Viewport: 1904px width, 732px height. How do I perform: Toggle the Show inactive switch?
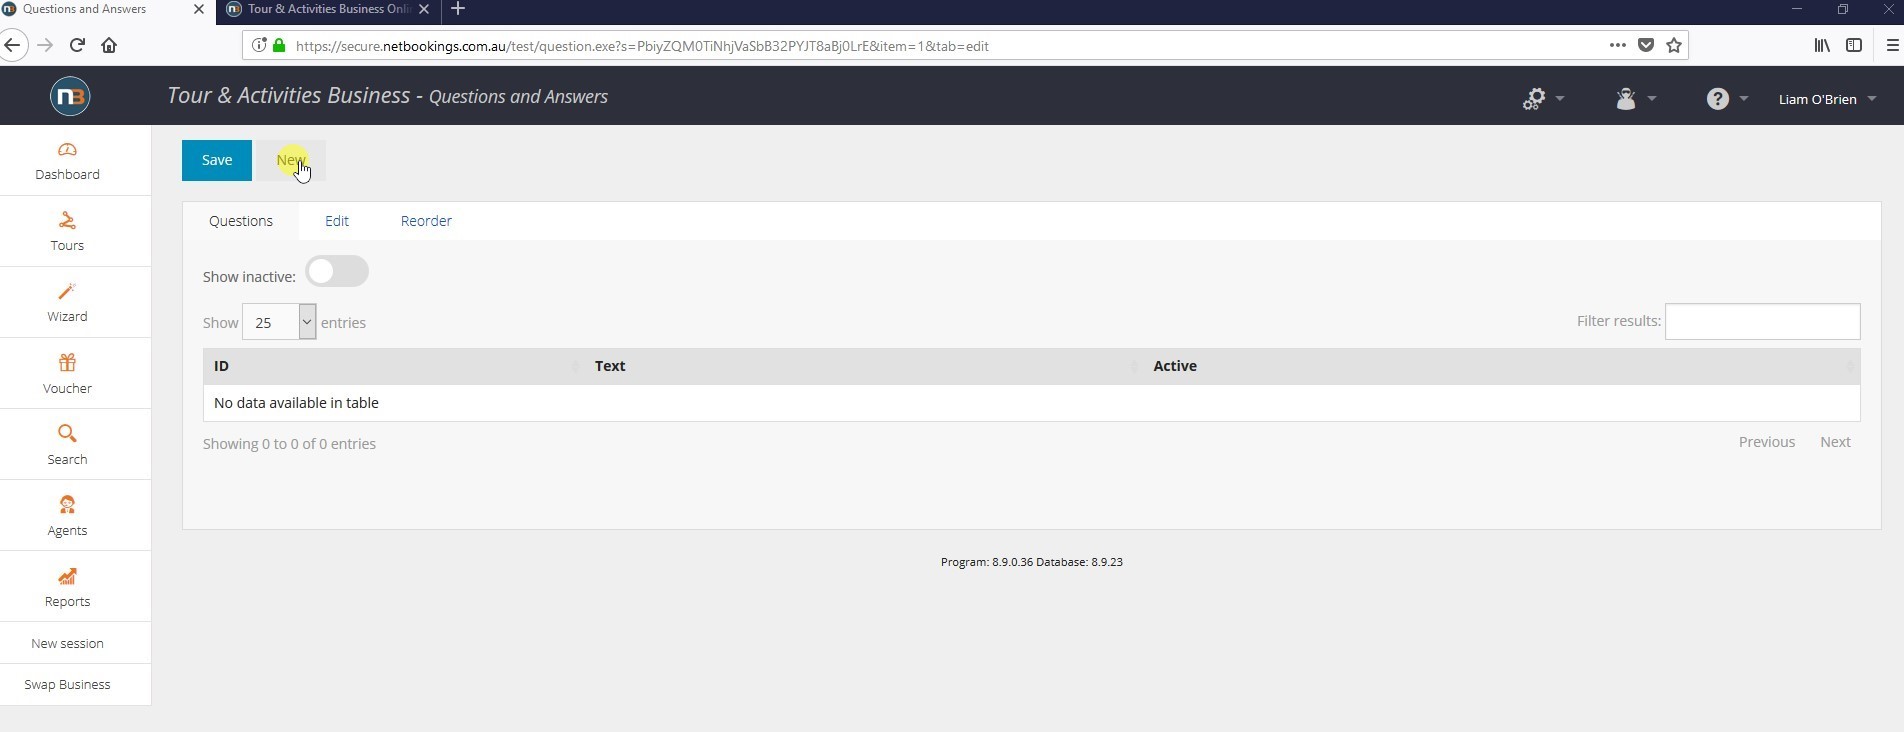[337, 271]
